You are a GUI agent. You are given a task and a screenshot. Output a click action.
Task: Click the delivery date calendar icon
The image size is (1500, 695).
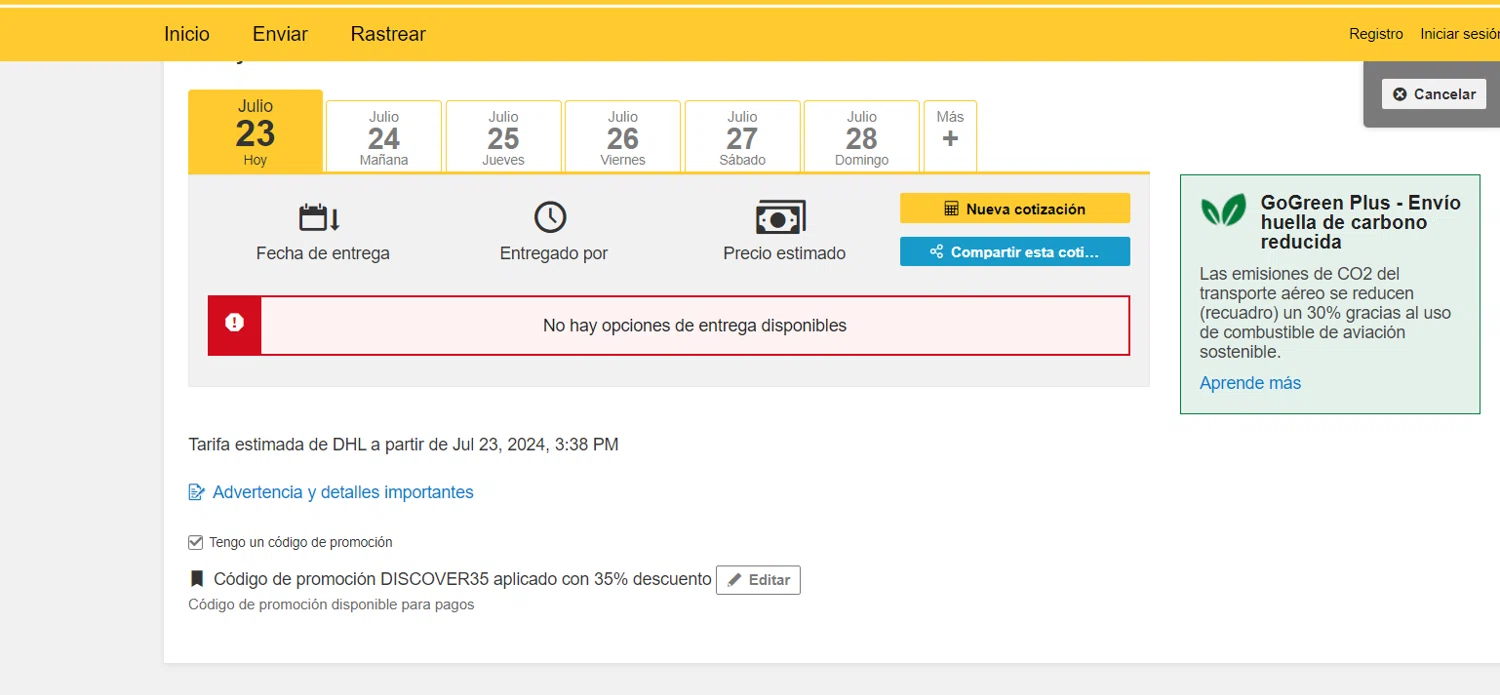tap(320, 217)
